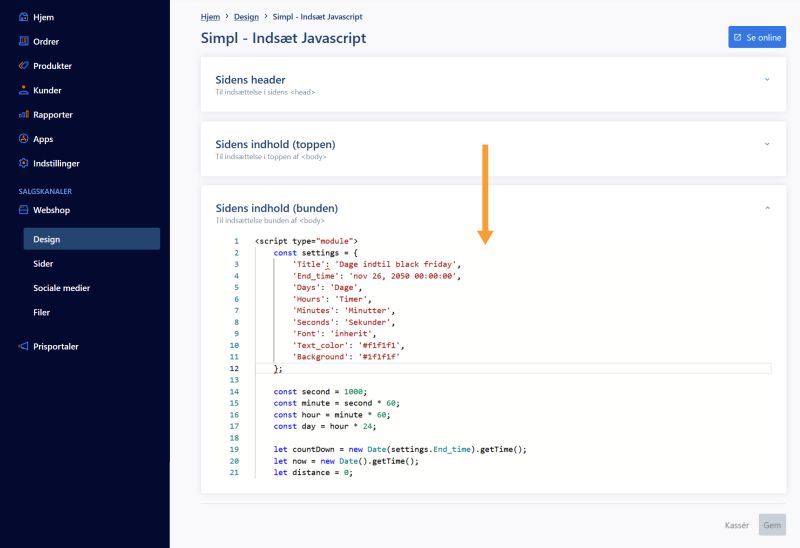Viewport: 800px width, 548px height.
Task: Click the Produkter tag icon
Action: [x=23, y=65]
